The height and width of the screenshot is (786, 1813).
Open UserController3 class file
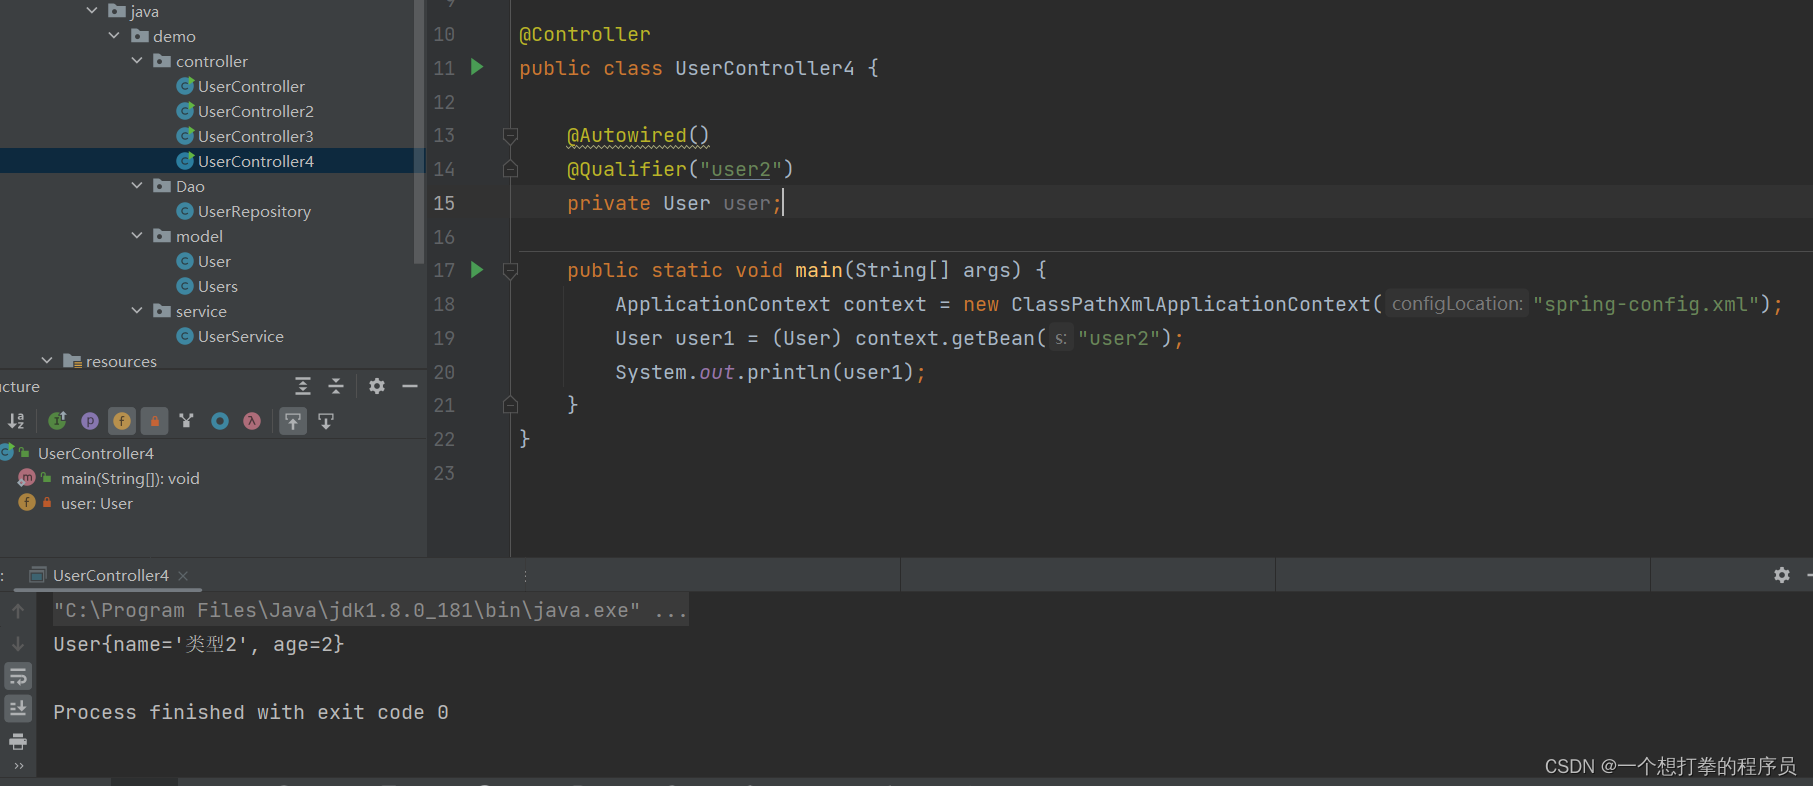click(255, 136)
